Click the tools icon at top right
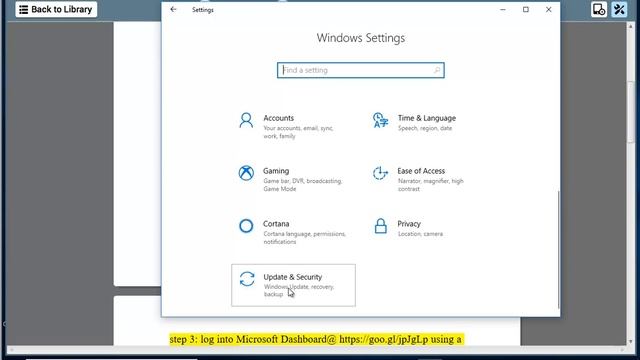 click(x=619, y=9)
